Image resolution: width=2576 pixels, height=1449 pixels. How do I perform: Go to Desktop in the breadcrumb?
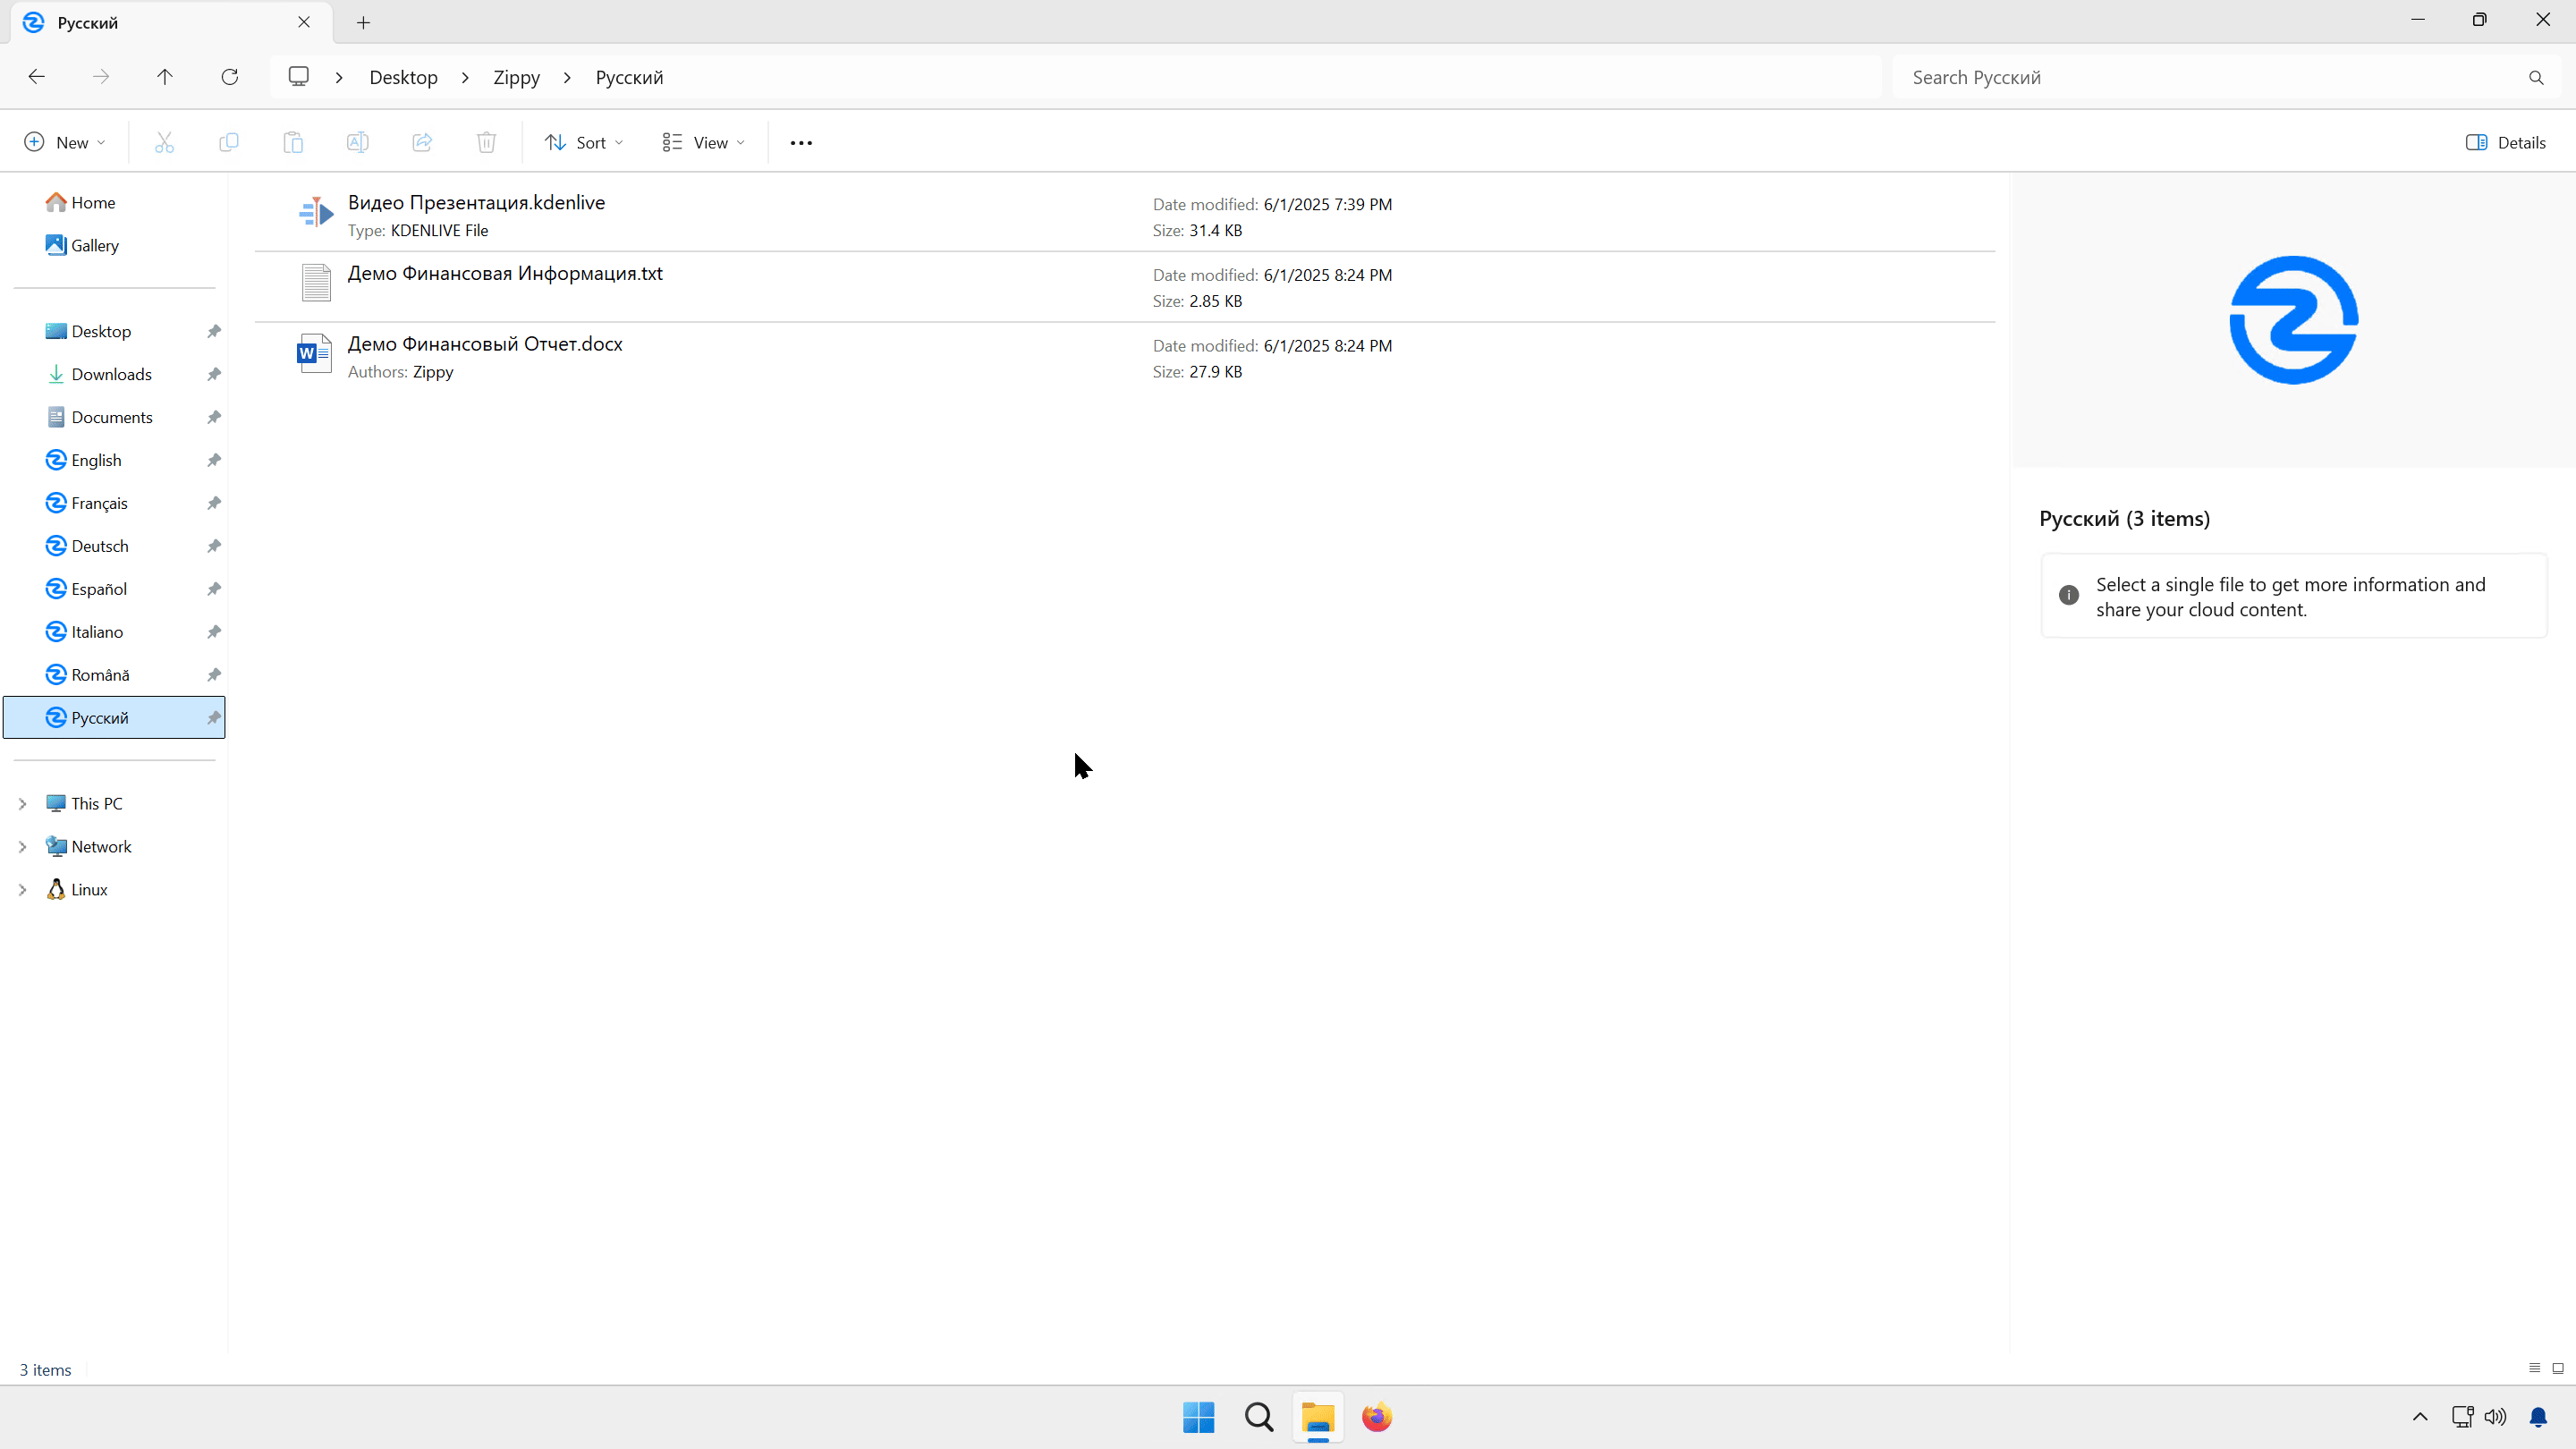(403, 77)
